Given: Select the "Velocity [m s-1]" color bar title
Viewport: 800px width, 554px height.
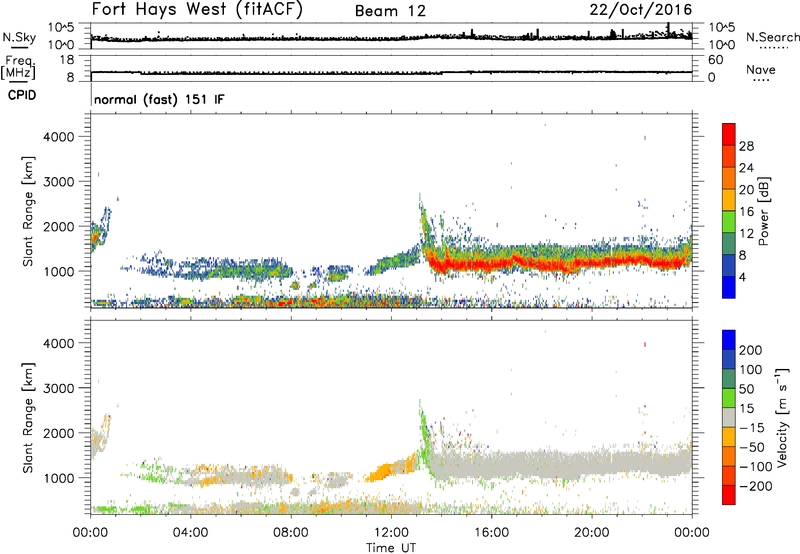Looking at the screenshot, I should 782,418.
